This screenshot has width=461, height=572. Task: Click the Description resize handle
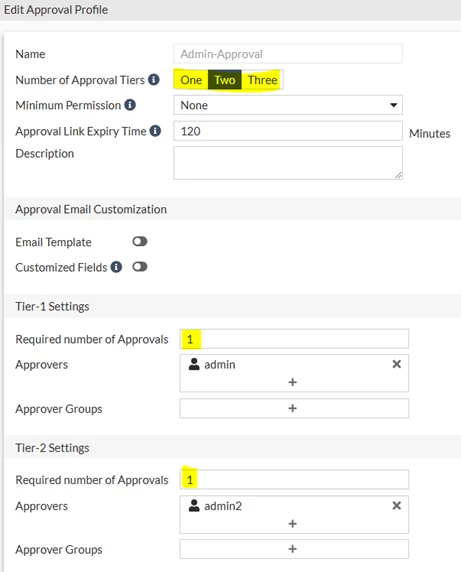(x=398, y=175)
